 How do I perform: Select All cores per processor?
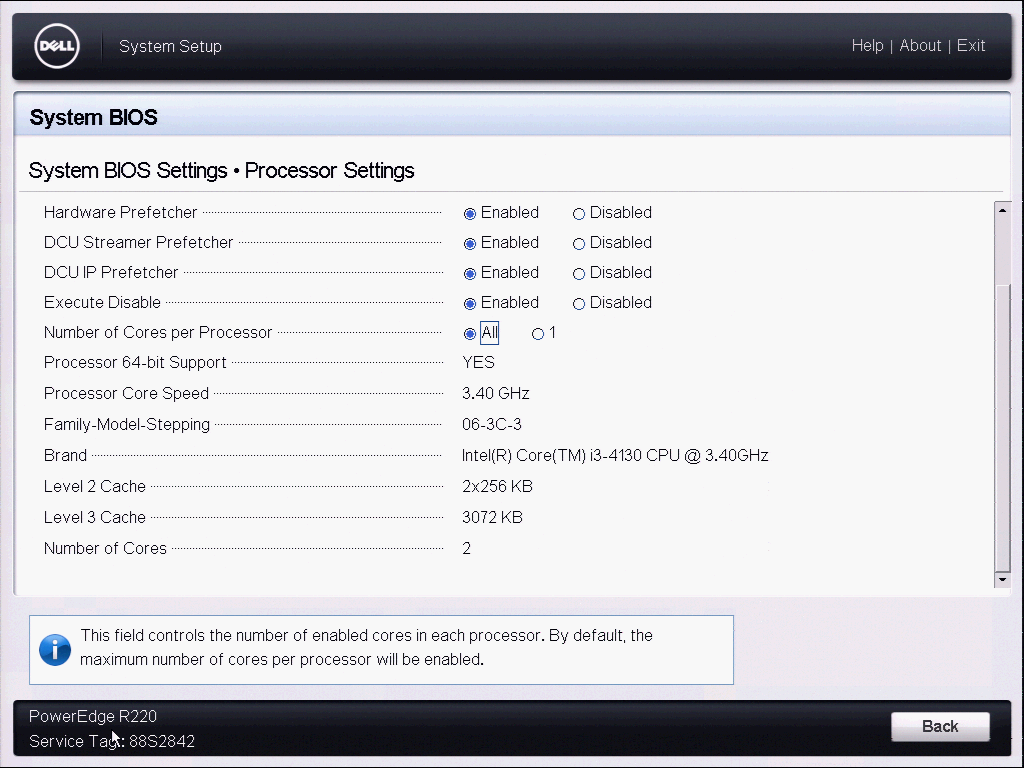coord(470,334)
